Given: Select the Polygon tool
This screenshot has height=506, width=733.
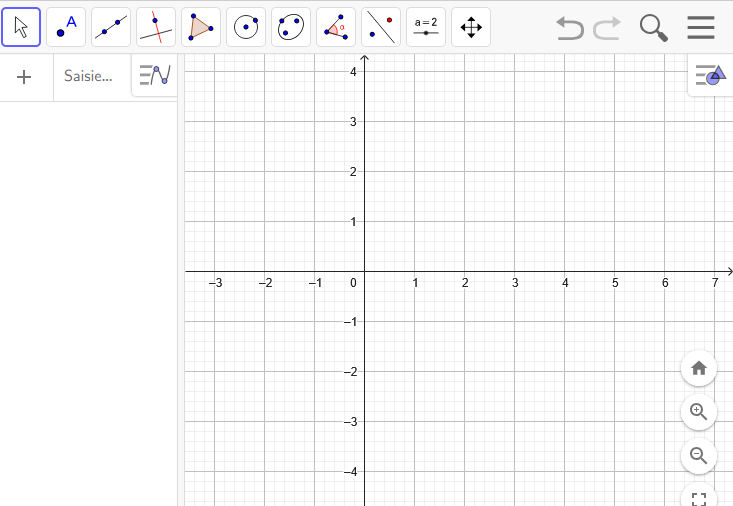Looking at the screenshot, I should click(x=201, y=27).
